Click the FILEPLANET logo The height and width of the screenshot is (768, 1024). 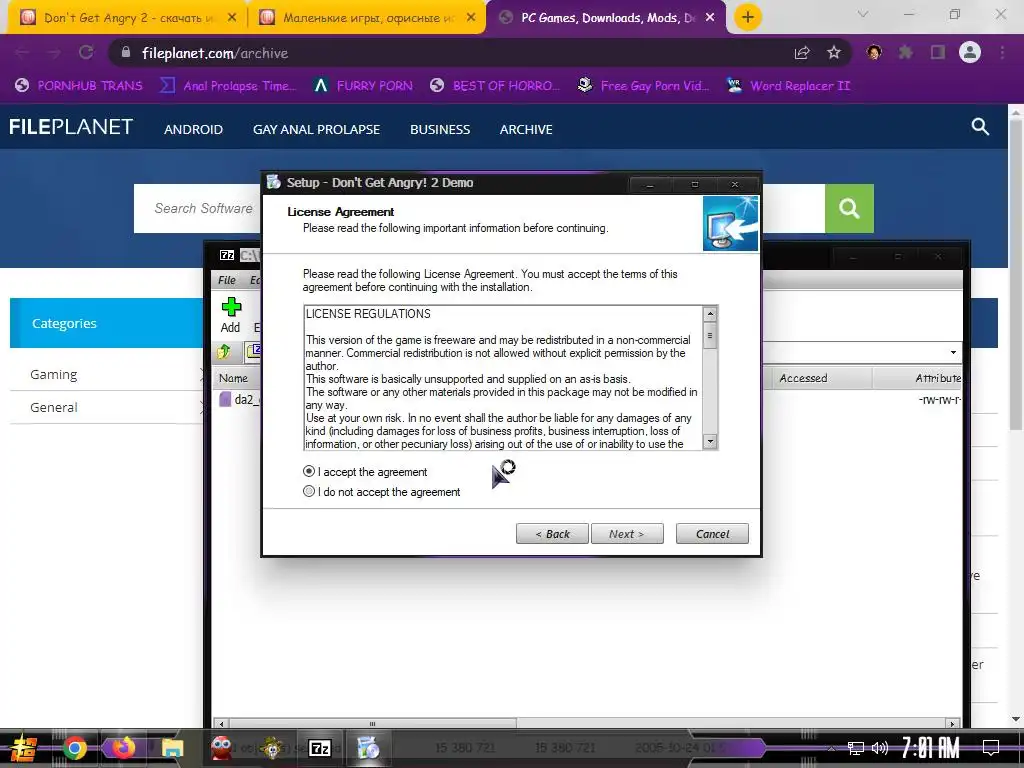[71, 127]
